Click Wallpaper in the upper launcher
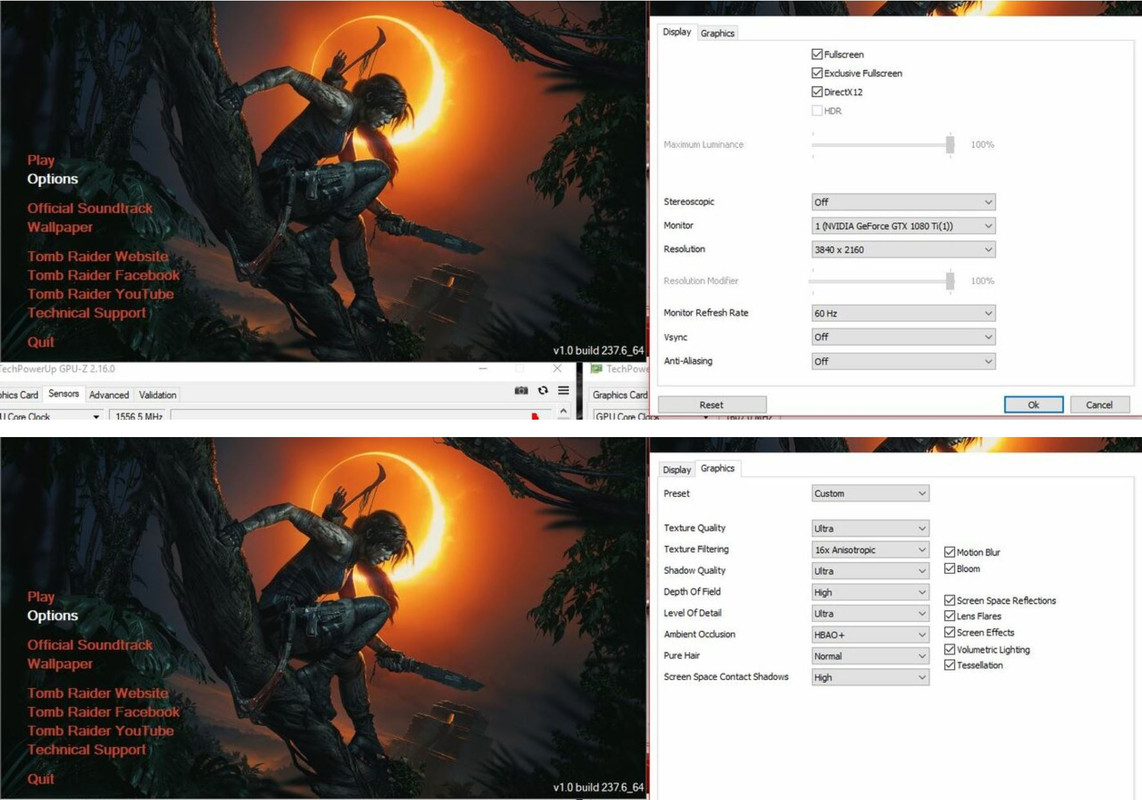Image resolution: width=1142 pixels, height=800 pixels. (x=60, y=227)
